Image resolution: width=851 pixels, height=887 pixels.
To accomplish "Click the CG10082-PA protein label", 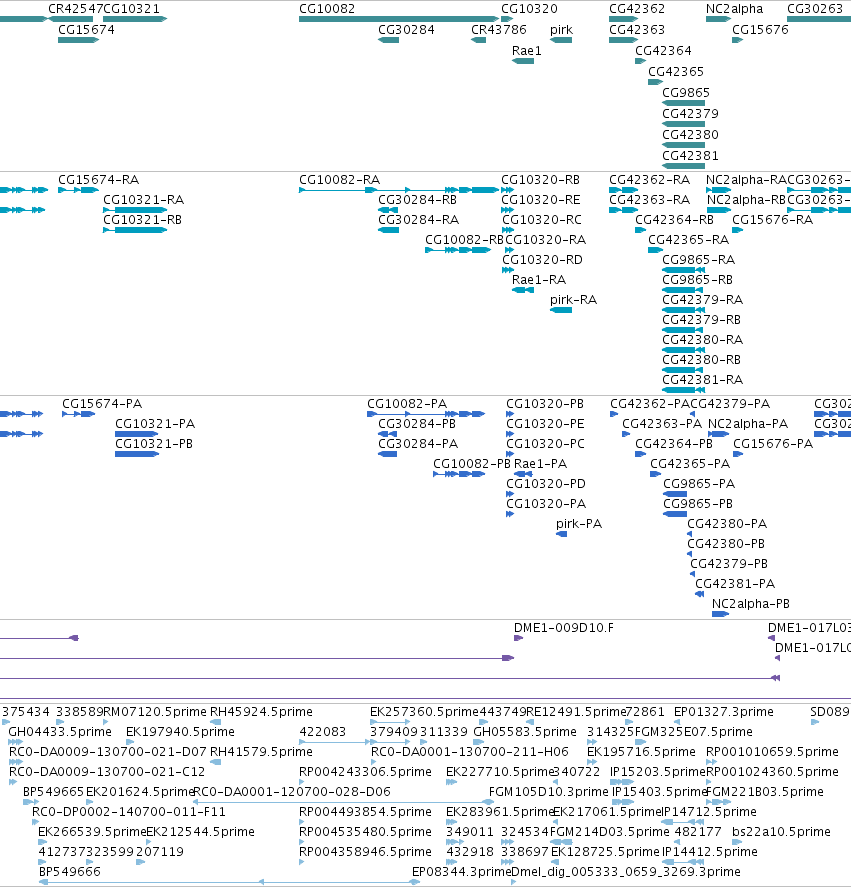I will [407, 404].
